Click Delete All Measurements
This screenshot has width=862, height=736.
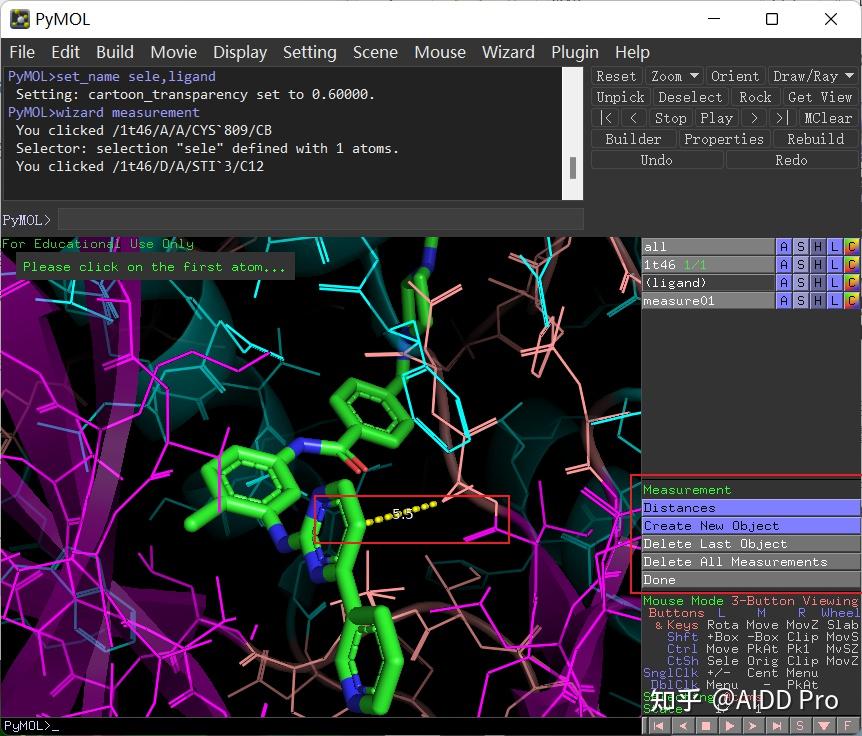750,562
